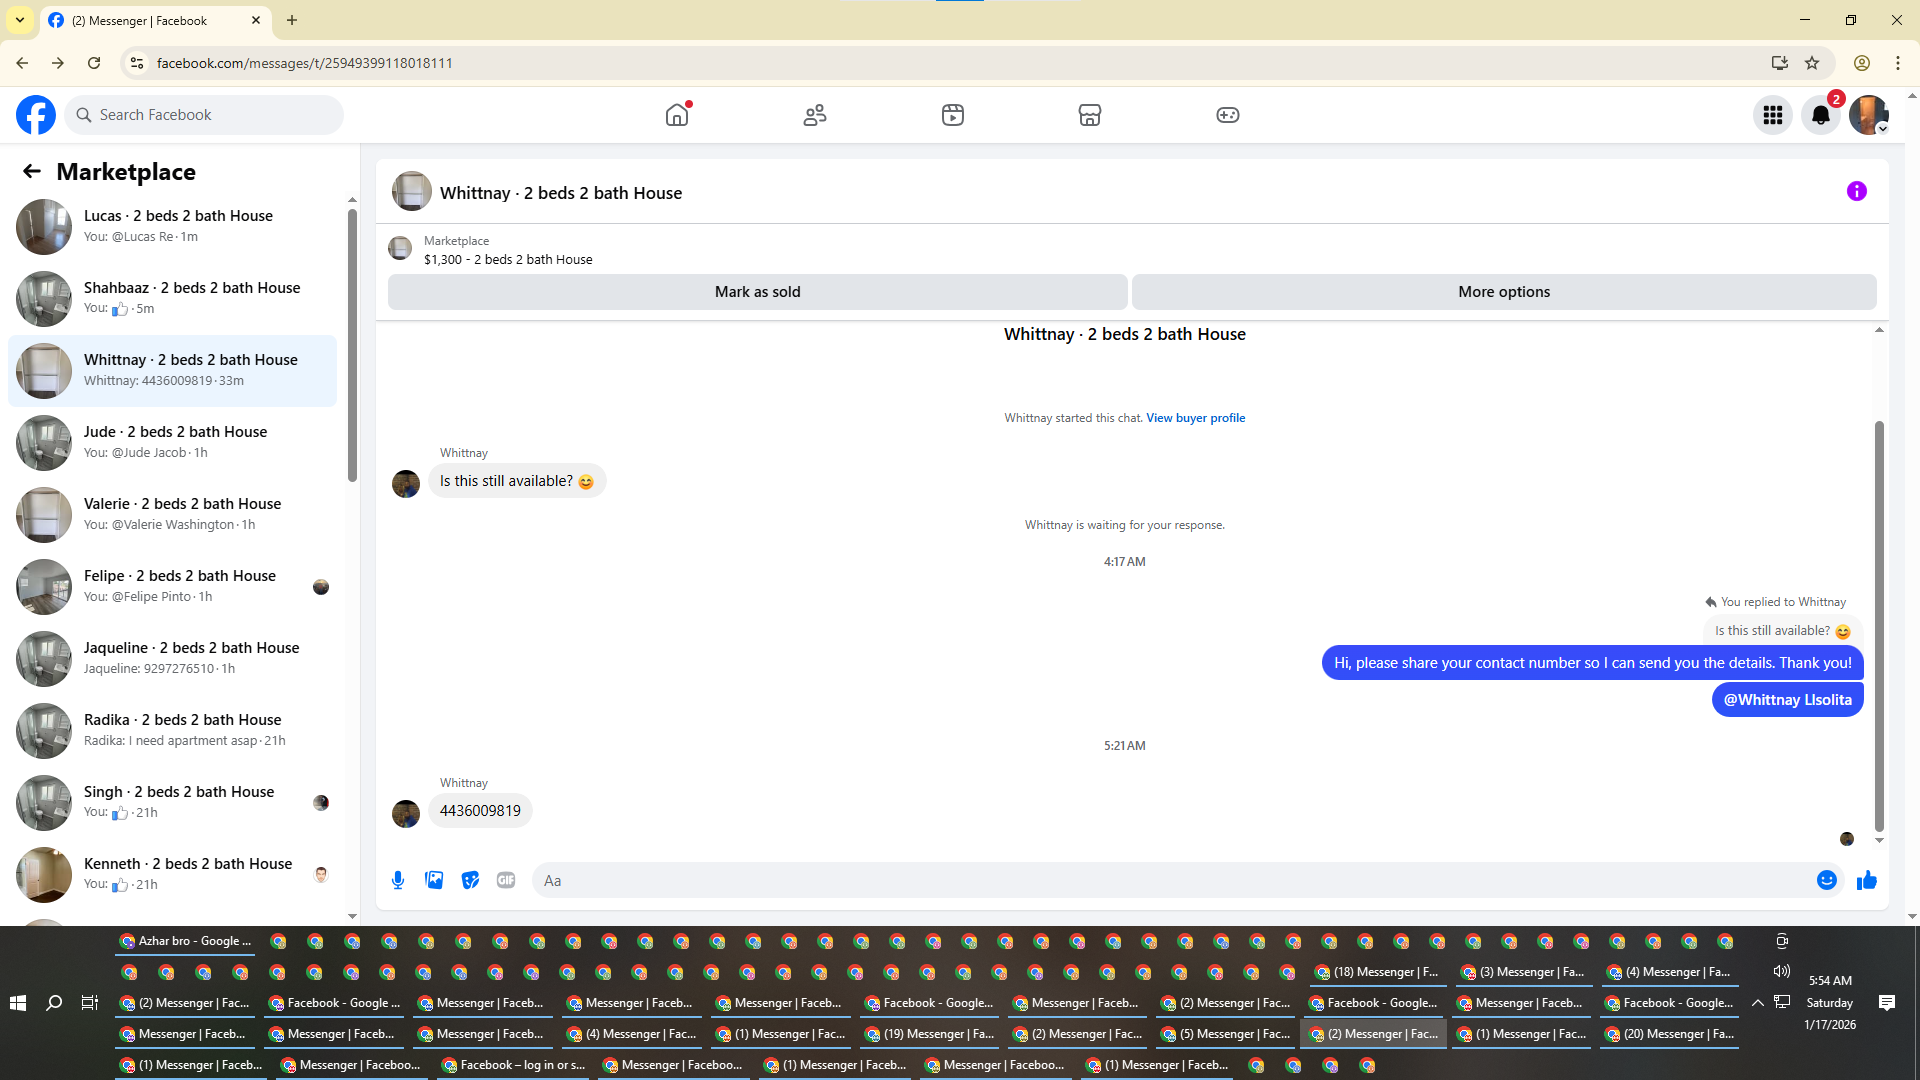The height and width of the screenshot is (1080, 1920).
Task: Attach a photo with the image icon
Action: (434, 880)
